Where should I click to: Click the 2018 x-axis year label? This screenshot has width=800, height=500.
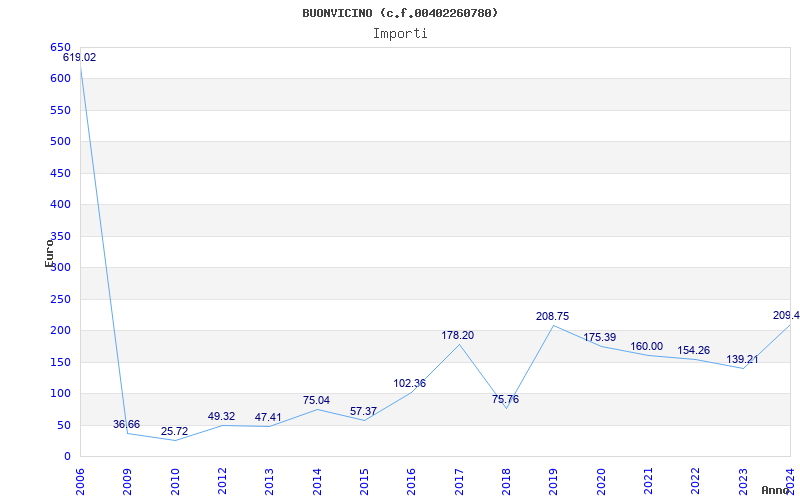[506, 482]
